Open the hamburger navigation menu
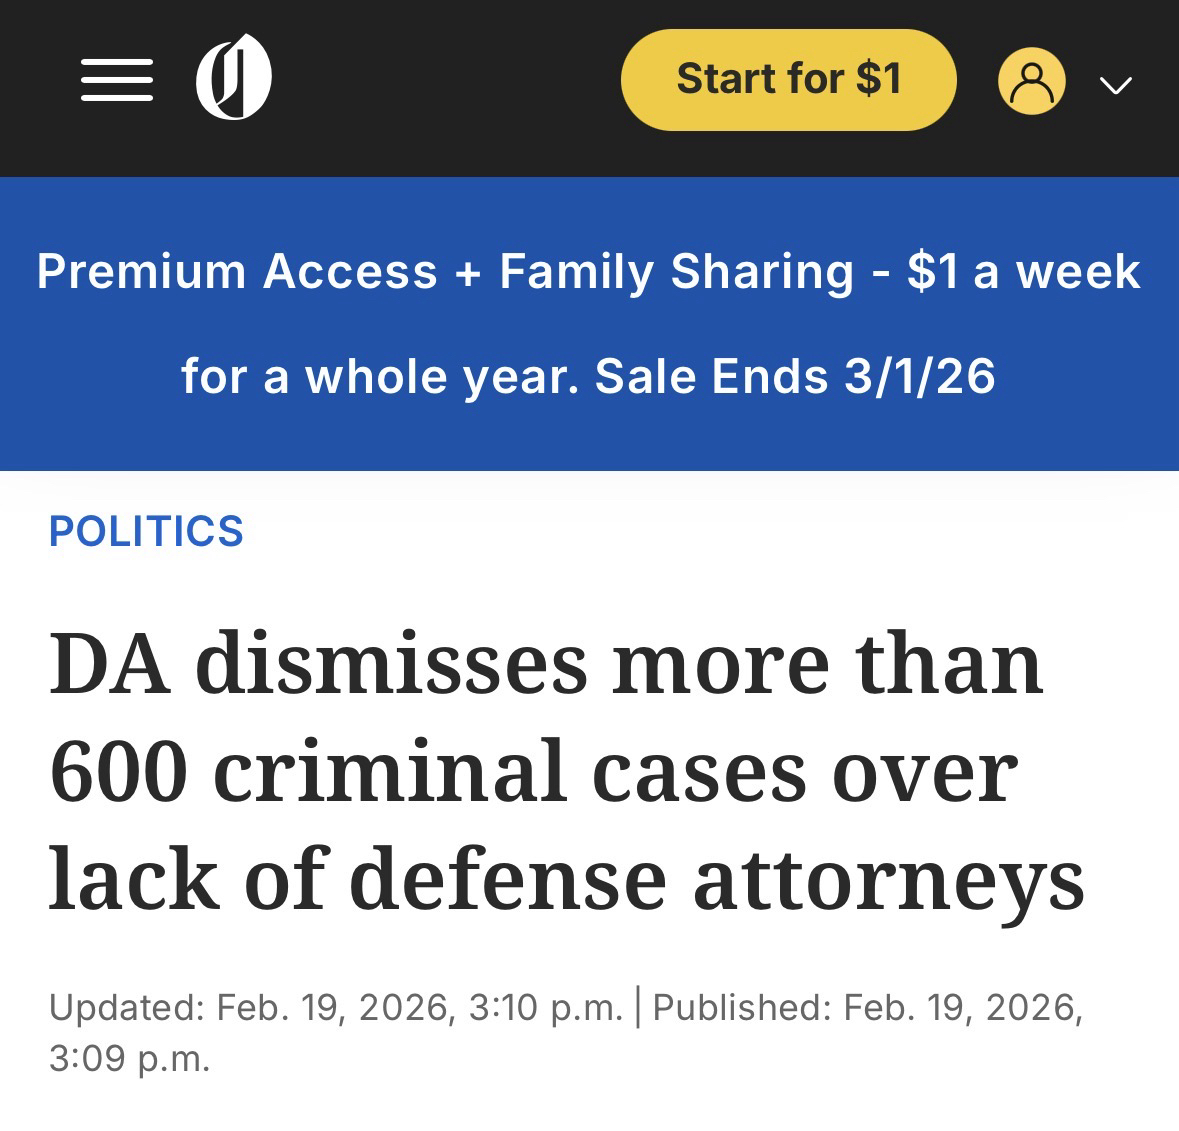The height and width of the screenshot is (1131, 1179). (x=117, y=79)
